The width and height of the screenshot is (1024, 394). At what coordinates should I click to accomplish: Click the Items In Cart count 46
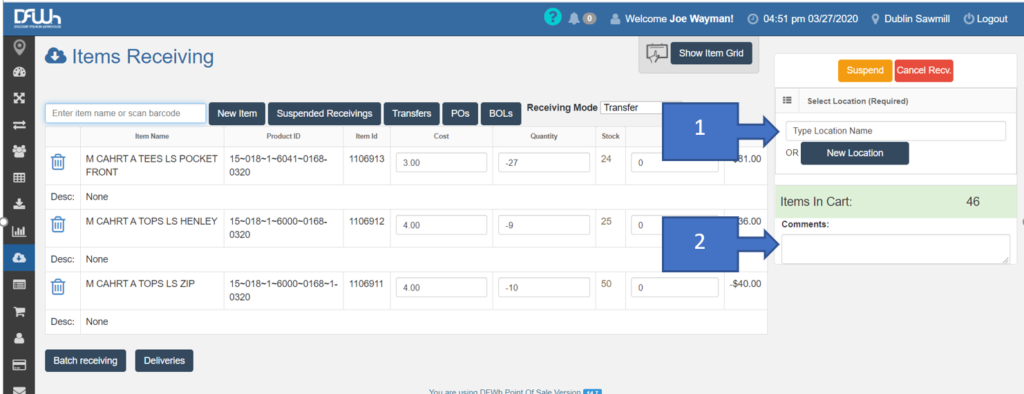click(x=972, y=202)
